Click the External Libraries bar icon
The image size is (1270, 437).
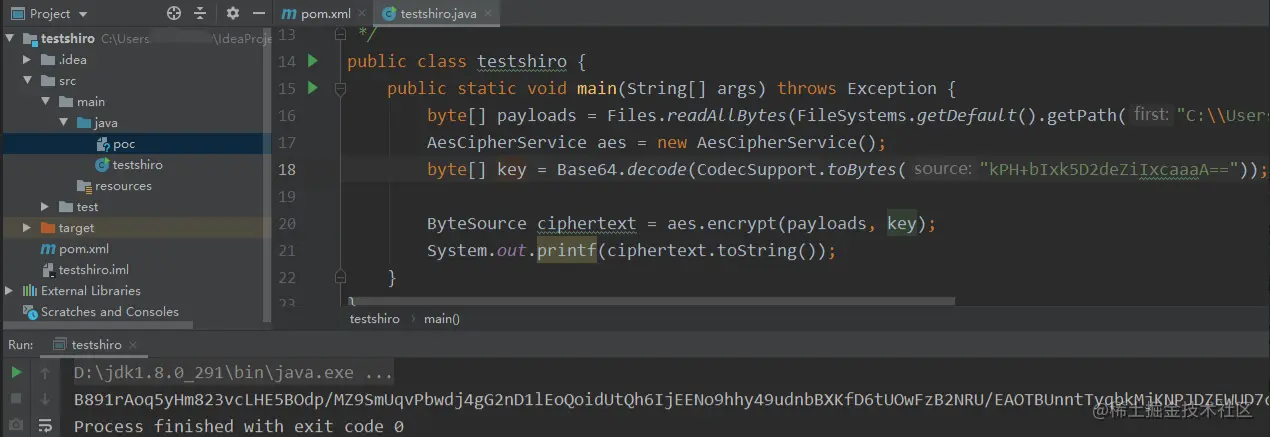(29, 291)
